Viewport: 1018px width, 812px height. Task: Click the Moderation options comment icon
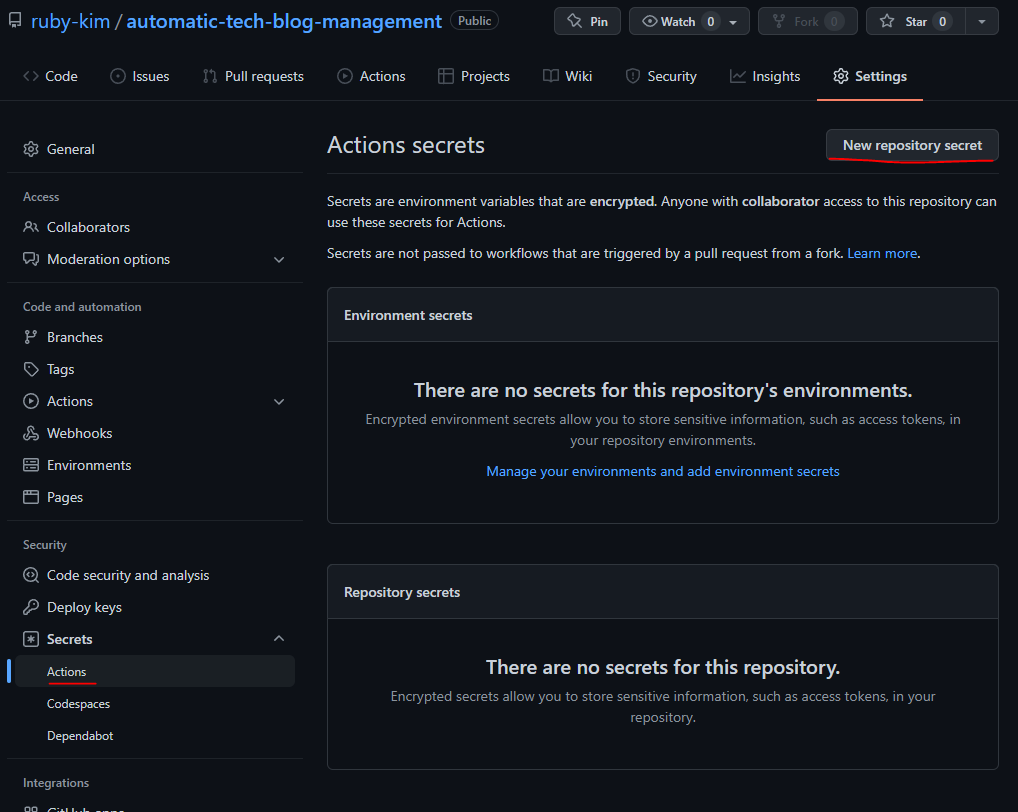click(x=31, y=259)
